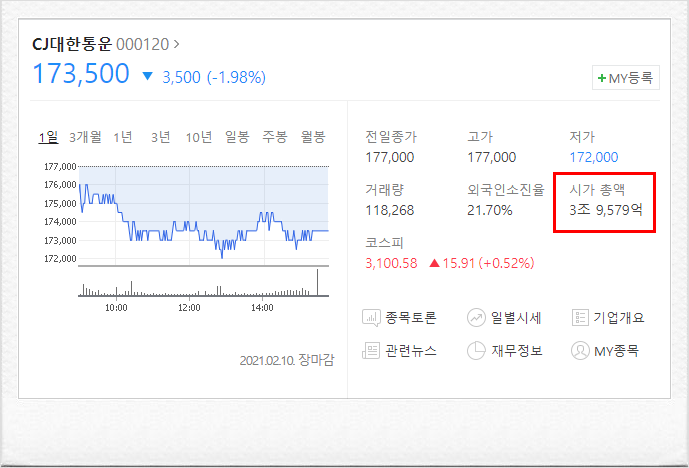Screen dimensions: 689x468
Task: Click the 전일종가 value 177,000
Action: (x=390, y=157)
